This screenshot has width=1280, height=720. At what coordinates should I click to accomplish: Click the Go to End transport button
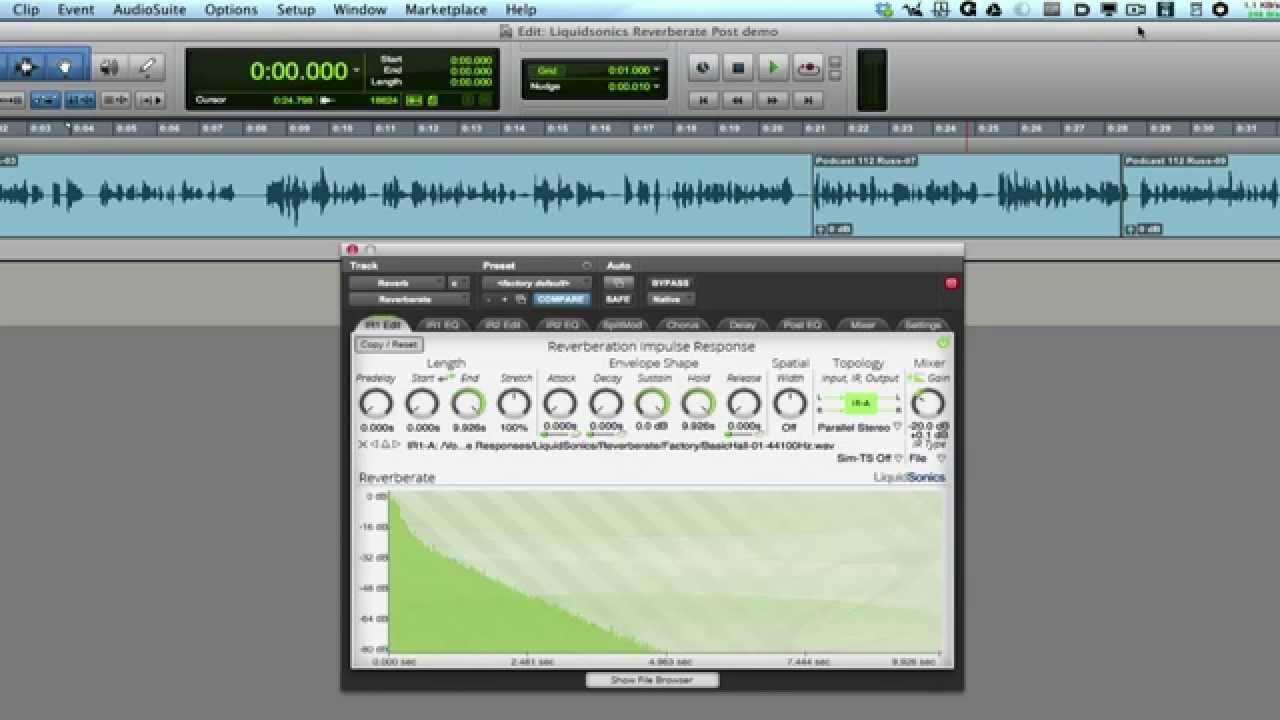tap(807, 100)
